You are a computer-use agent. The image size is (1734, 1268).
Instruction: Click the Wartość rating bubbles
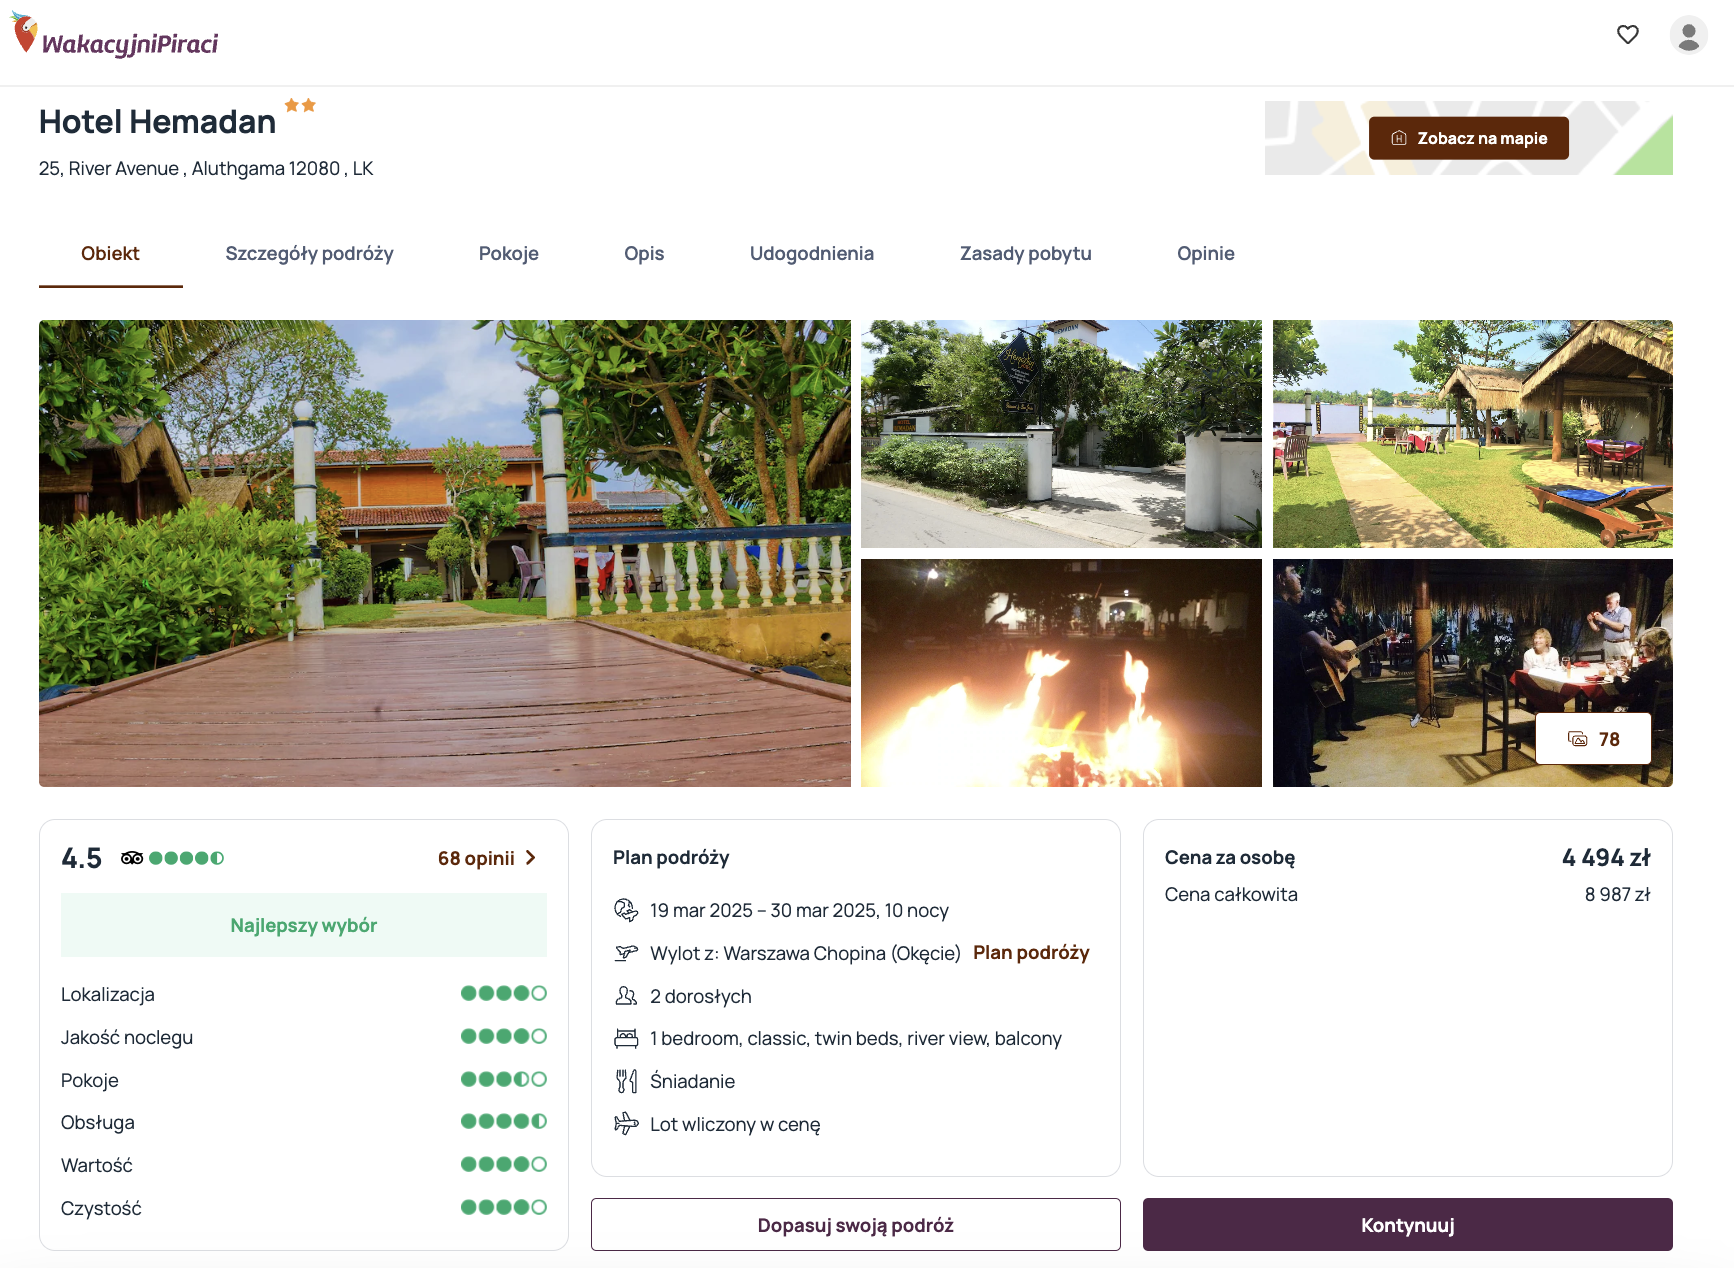point(504,1164)
